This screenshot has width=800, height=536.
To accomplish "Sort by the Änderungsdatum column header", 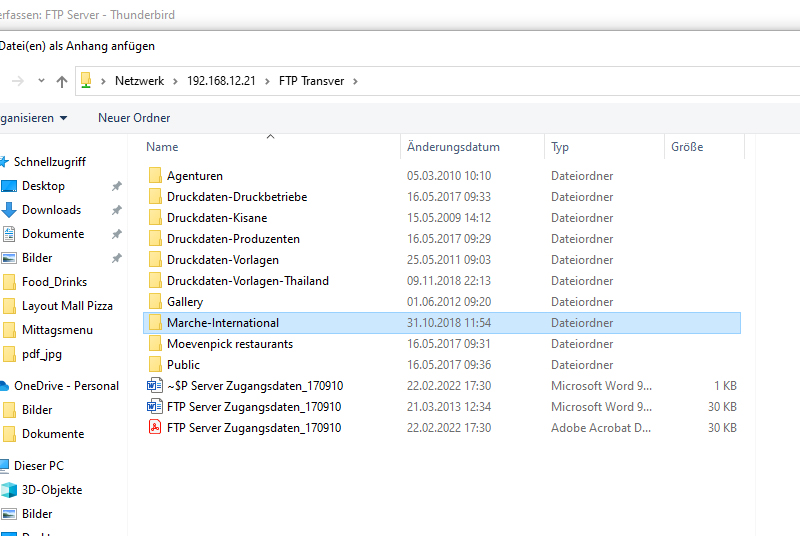I will click(453, 147).
